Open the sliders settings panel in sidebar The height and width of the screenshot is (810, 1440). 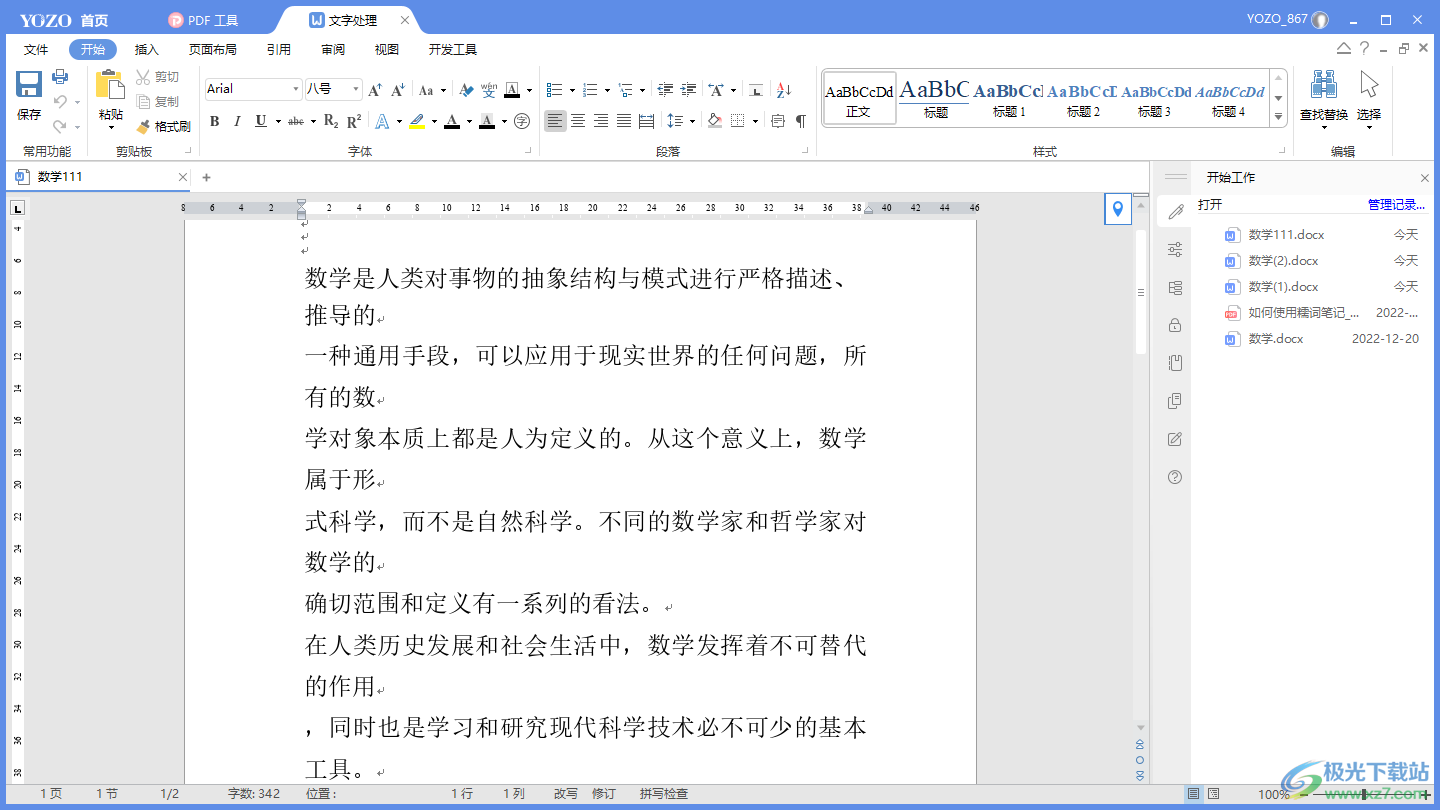pos(1175,250)
